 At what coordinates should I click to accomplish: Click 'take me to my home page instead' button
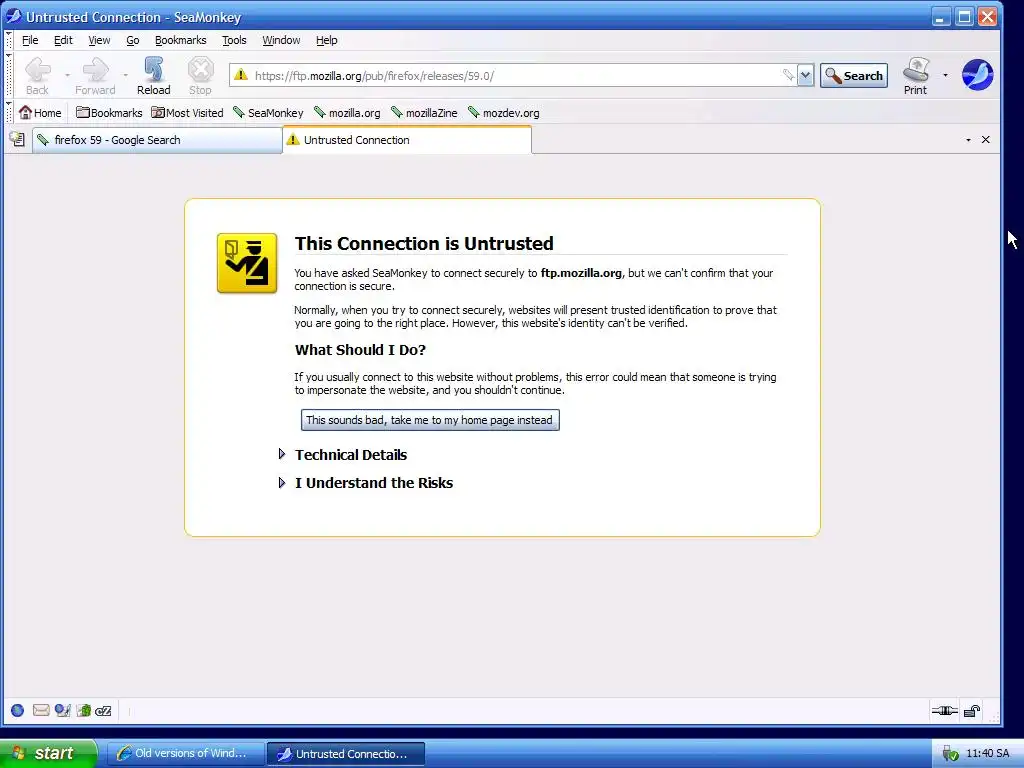point(430,420)
